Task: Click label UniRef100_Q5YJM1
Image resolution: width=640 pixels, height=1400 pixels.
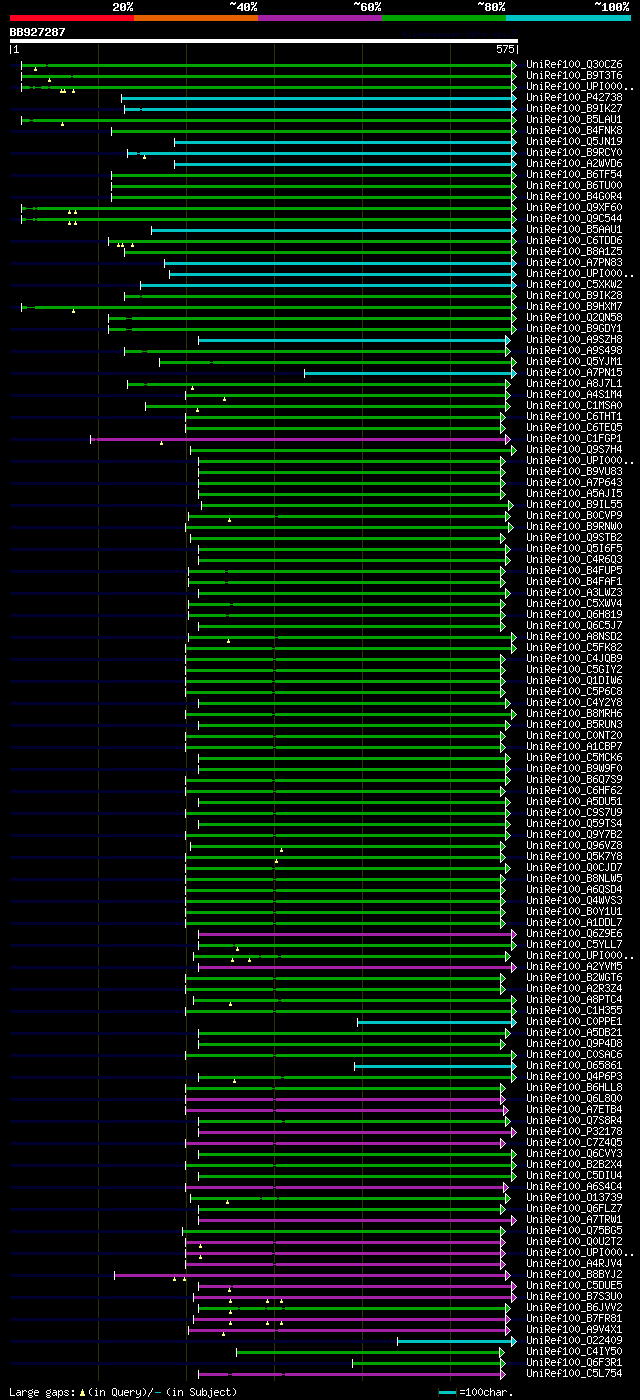Action: (574, 362)
